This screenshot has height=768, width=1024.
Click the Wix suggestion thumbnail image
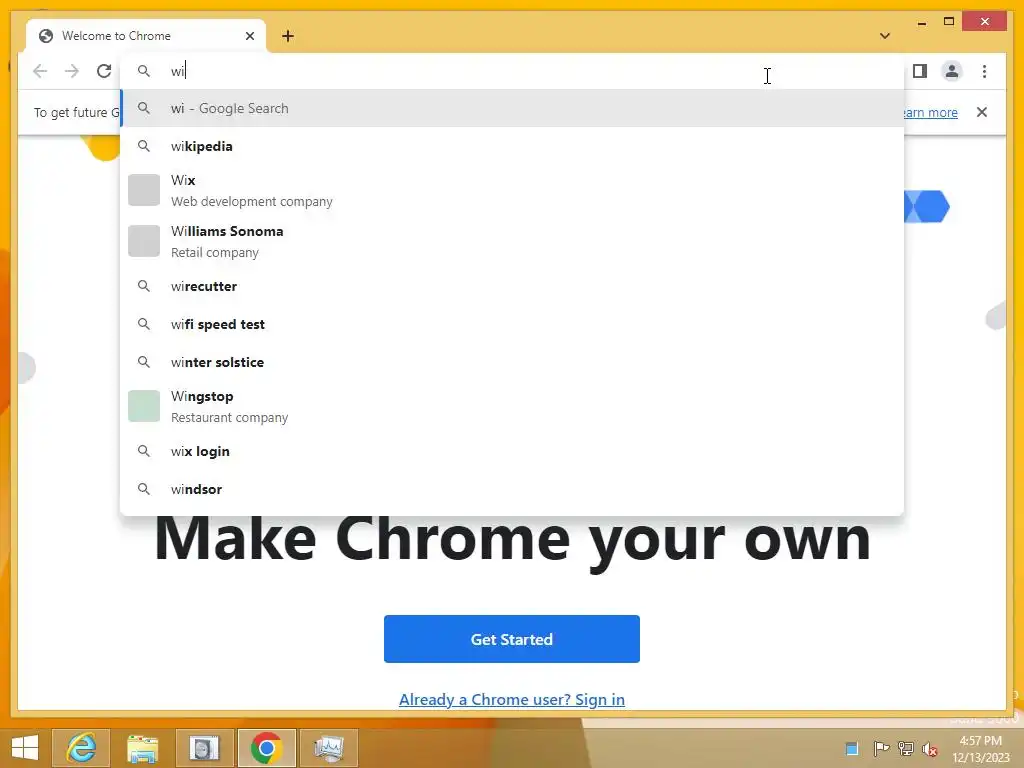(x=144, y=190)
